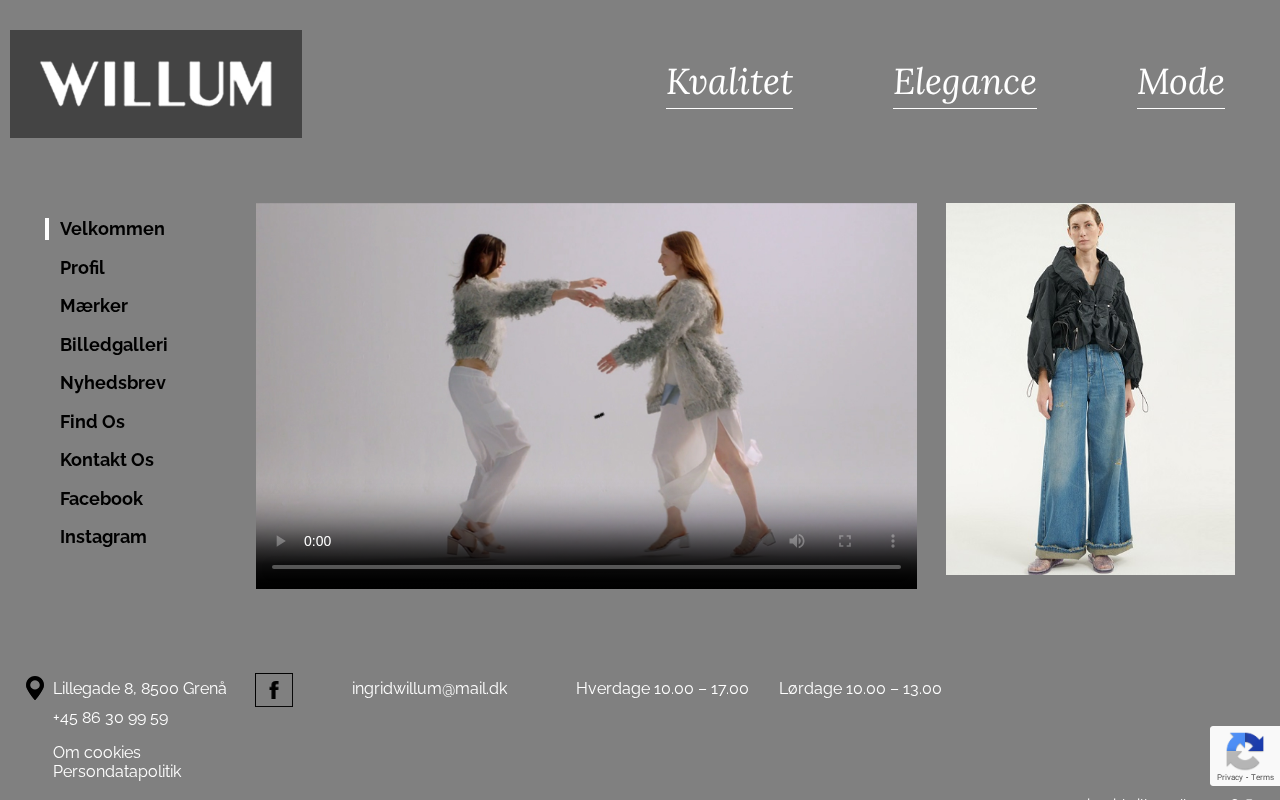Image resolution: width=1280 pixels, height=800 pixels.
Task: Click the Kvalitet heading link
Action: pyautogui.click(x=729, y=82)
